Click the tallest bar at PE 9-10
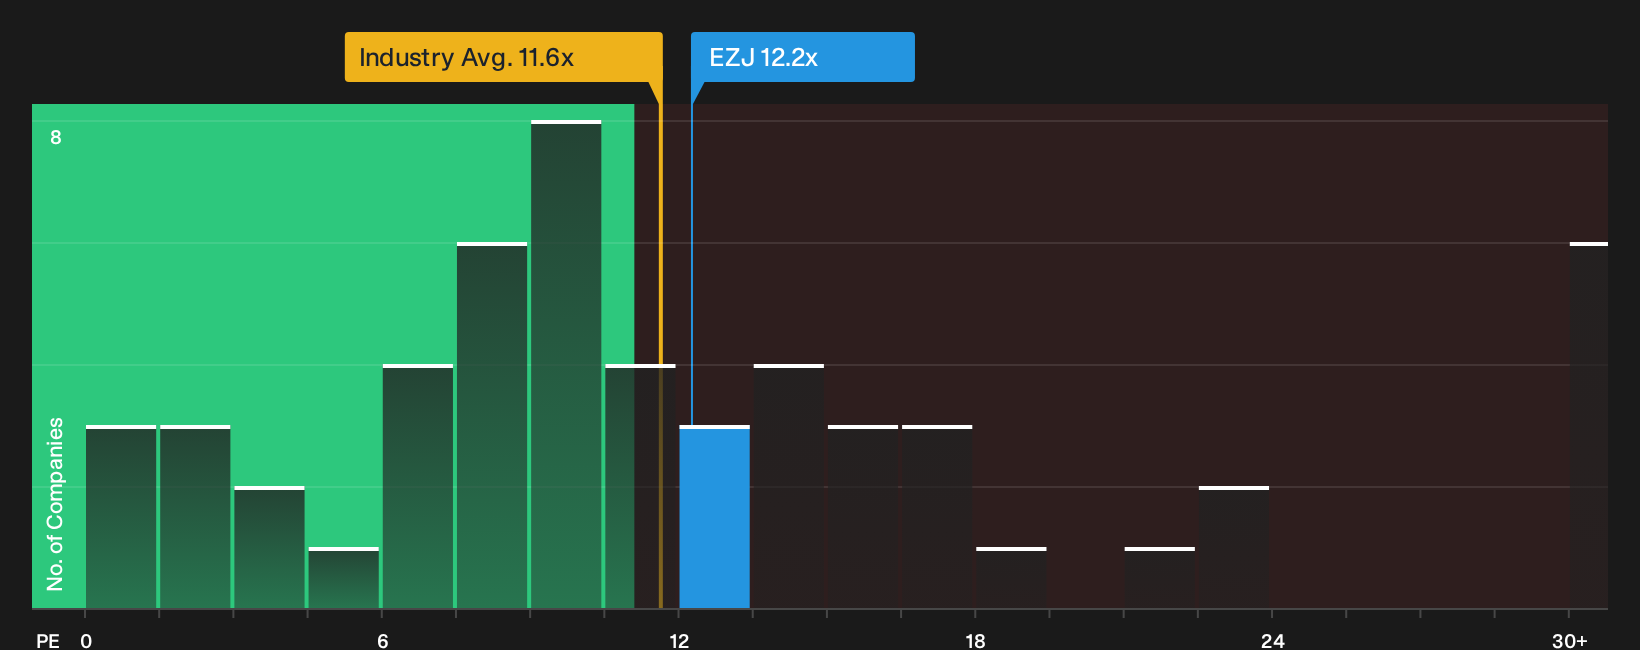This screenshot has width=1640, height=650. click(x=566, y=365)
